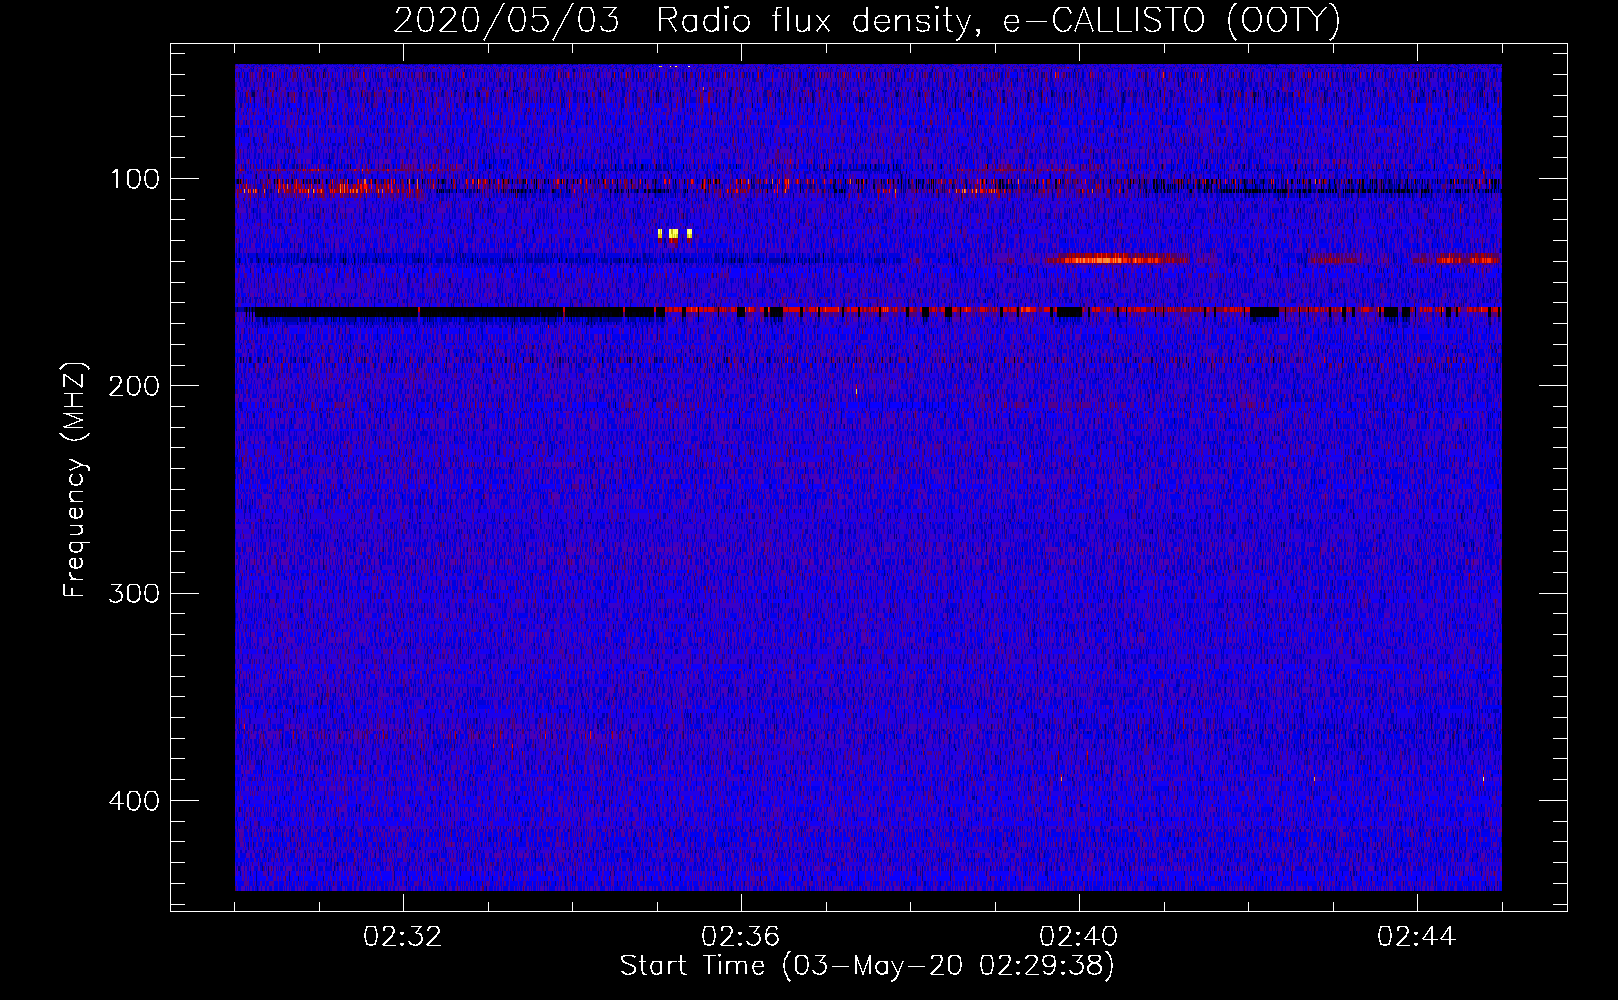Click the 02:40 time tick label
This screenshot has width=1618, height=1000.
pos(1079,937)
